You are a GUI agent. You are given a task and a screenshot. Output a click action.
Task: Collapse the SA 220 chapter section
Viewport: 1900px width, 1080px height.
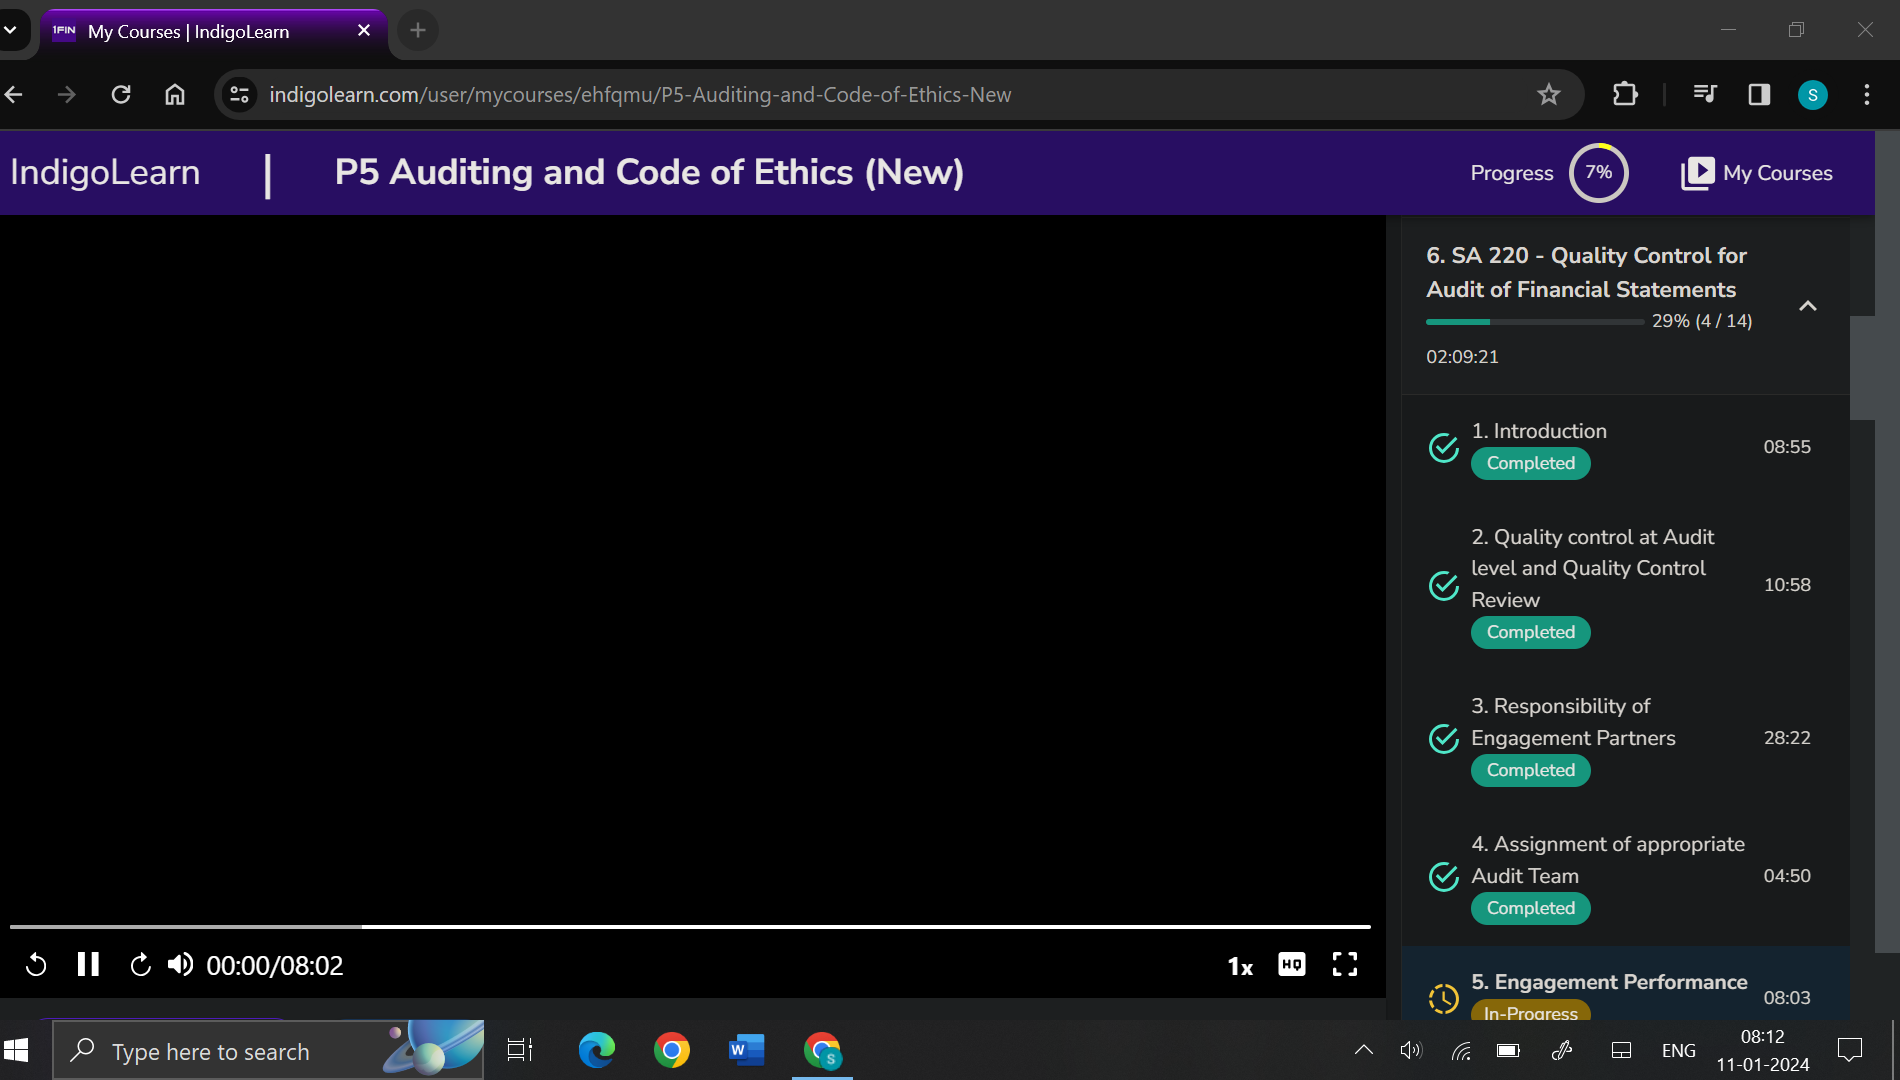(x=1807, y=306)
